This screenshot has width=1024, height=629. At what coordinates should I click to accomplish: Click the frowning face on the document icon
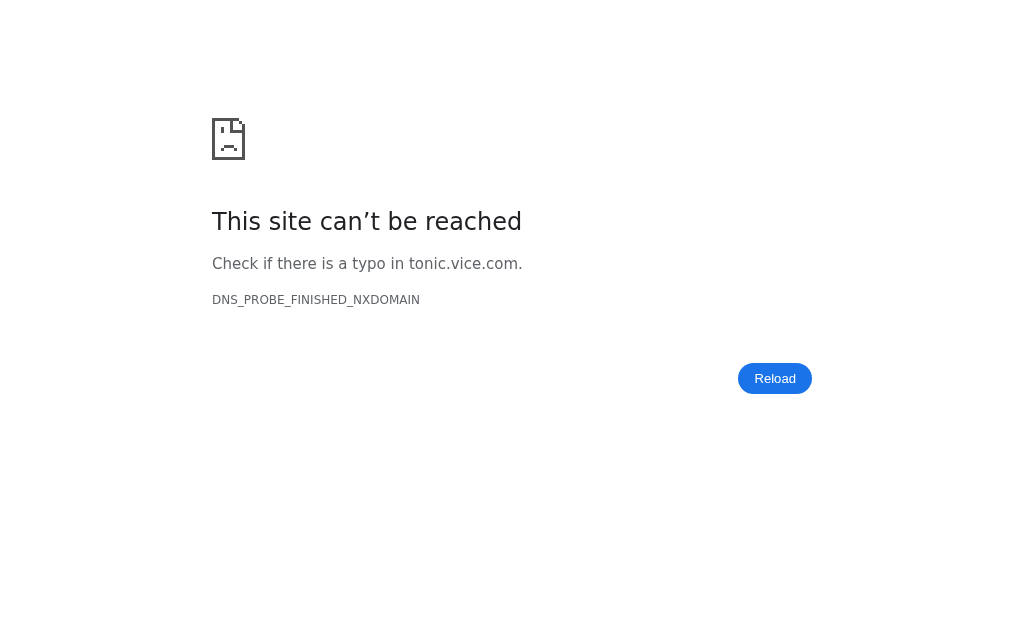point(228,139)
